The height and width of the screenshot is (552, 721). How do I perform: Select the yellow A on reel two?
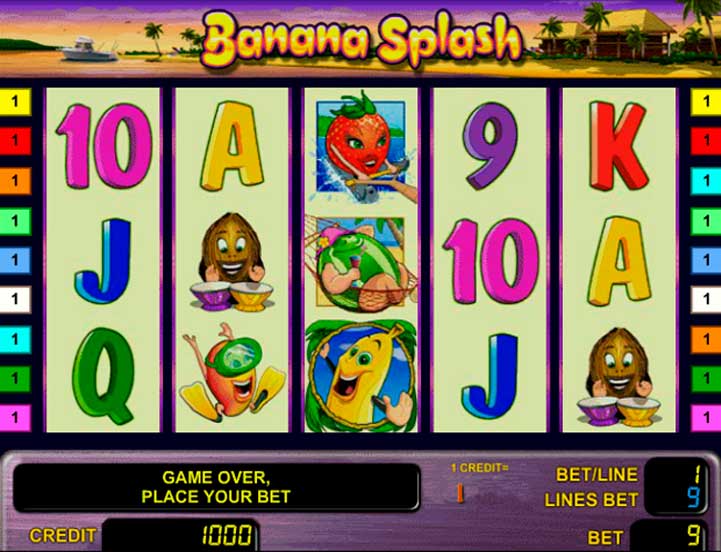(x=232, y=146)
